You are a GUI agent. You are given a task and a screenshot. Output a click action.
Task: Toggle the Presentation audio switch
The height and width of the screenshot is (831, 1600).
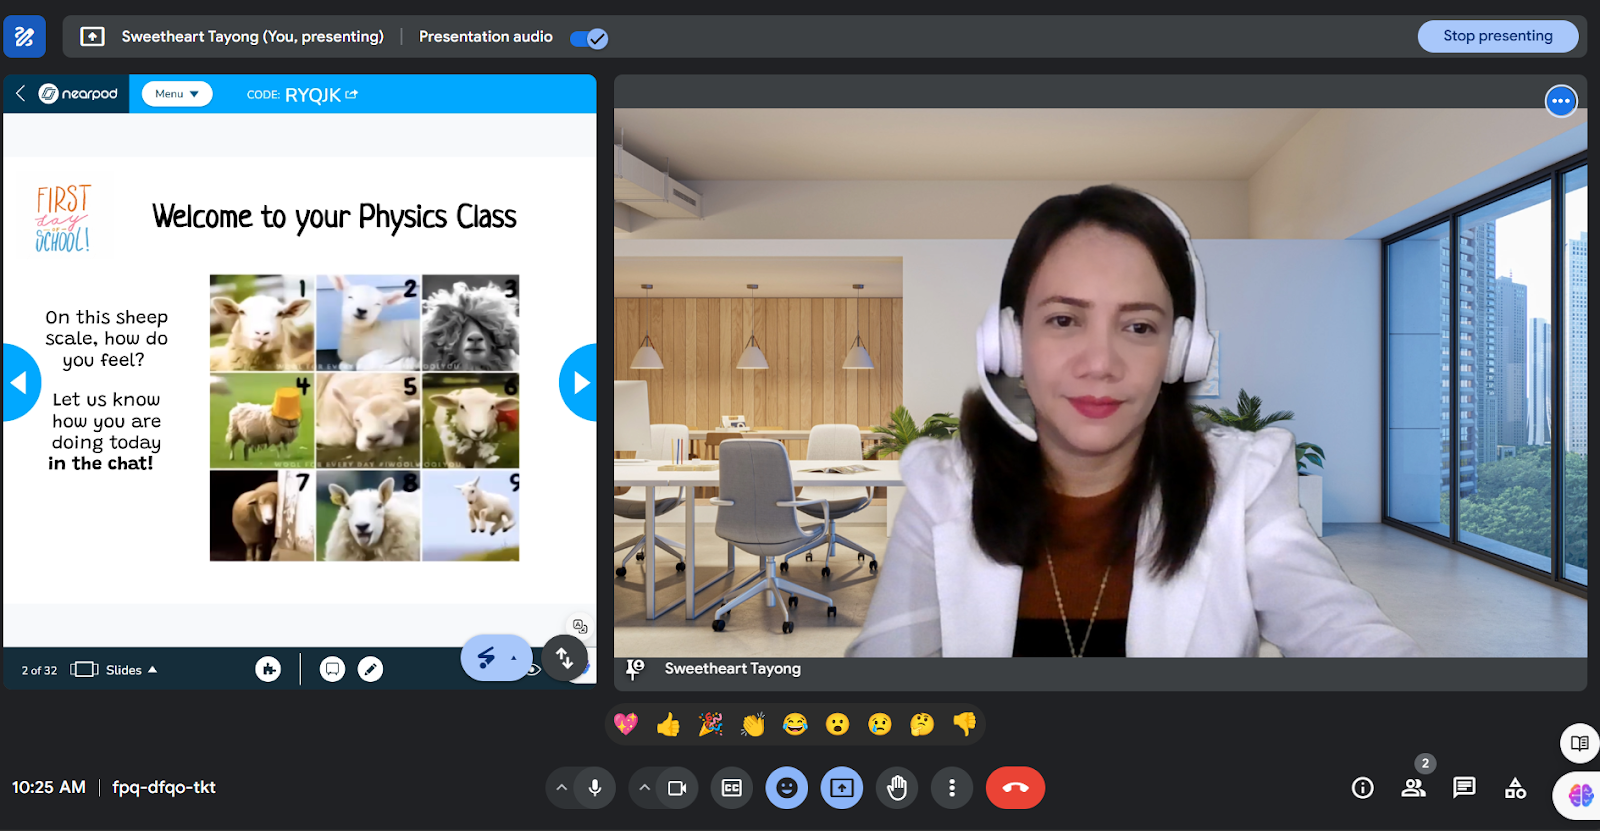click(589, 38)
